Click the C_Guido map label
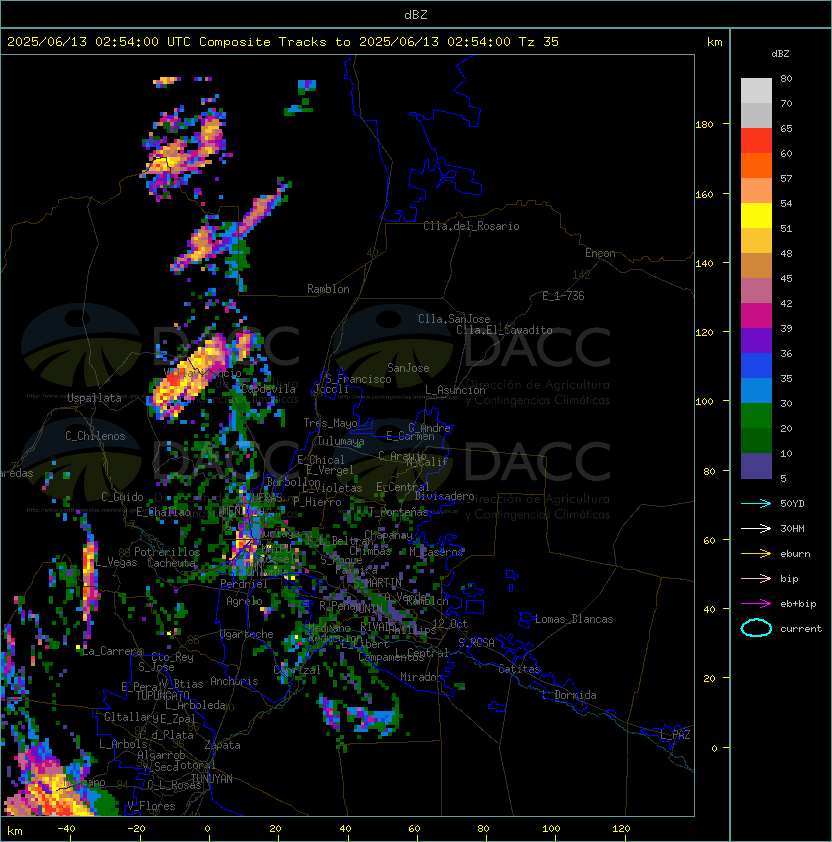Viewport: 832px width, 842px height. pyautogui.click(x=122, y=497)
